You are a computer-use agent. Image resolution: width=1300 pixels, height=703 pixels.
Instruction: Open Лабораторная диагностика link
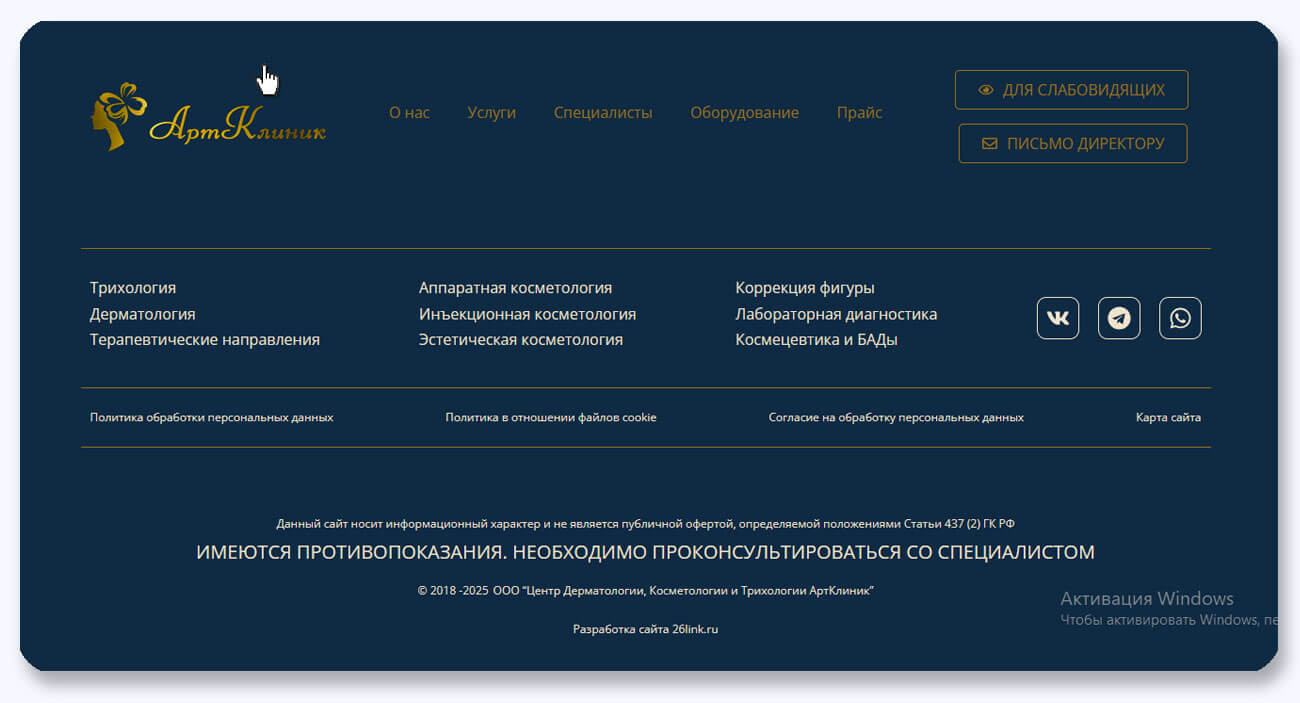836,314
